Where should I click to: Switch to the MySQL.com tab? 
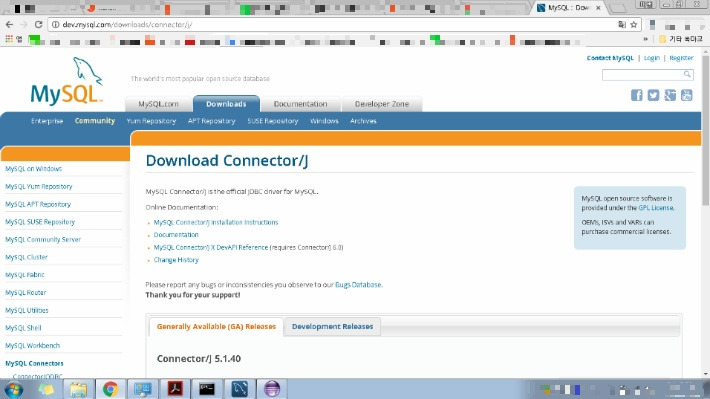pos(158,104)
